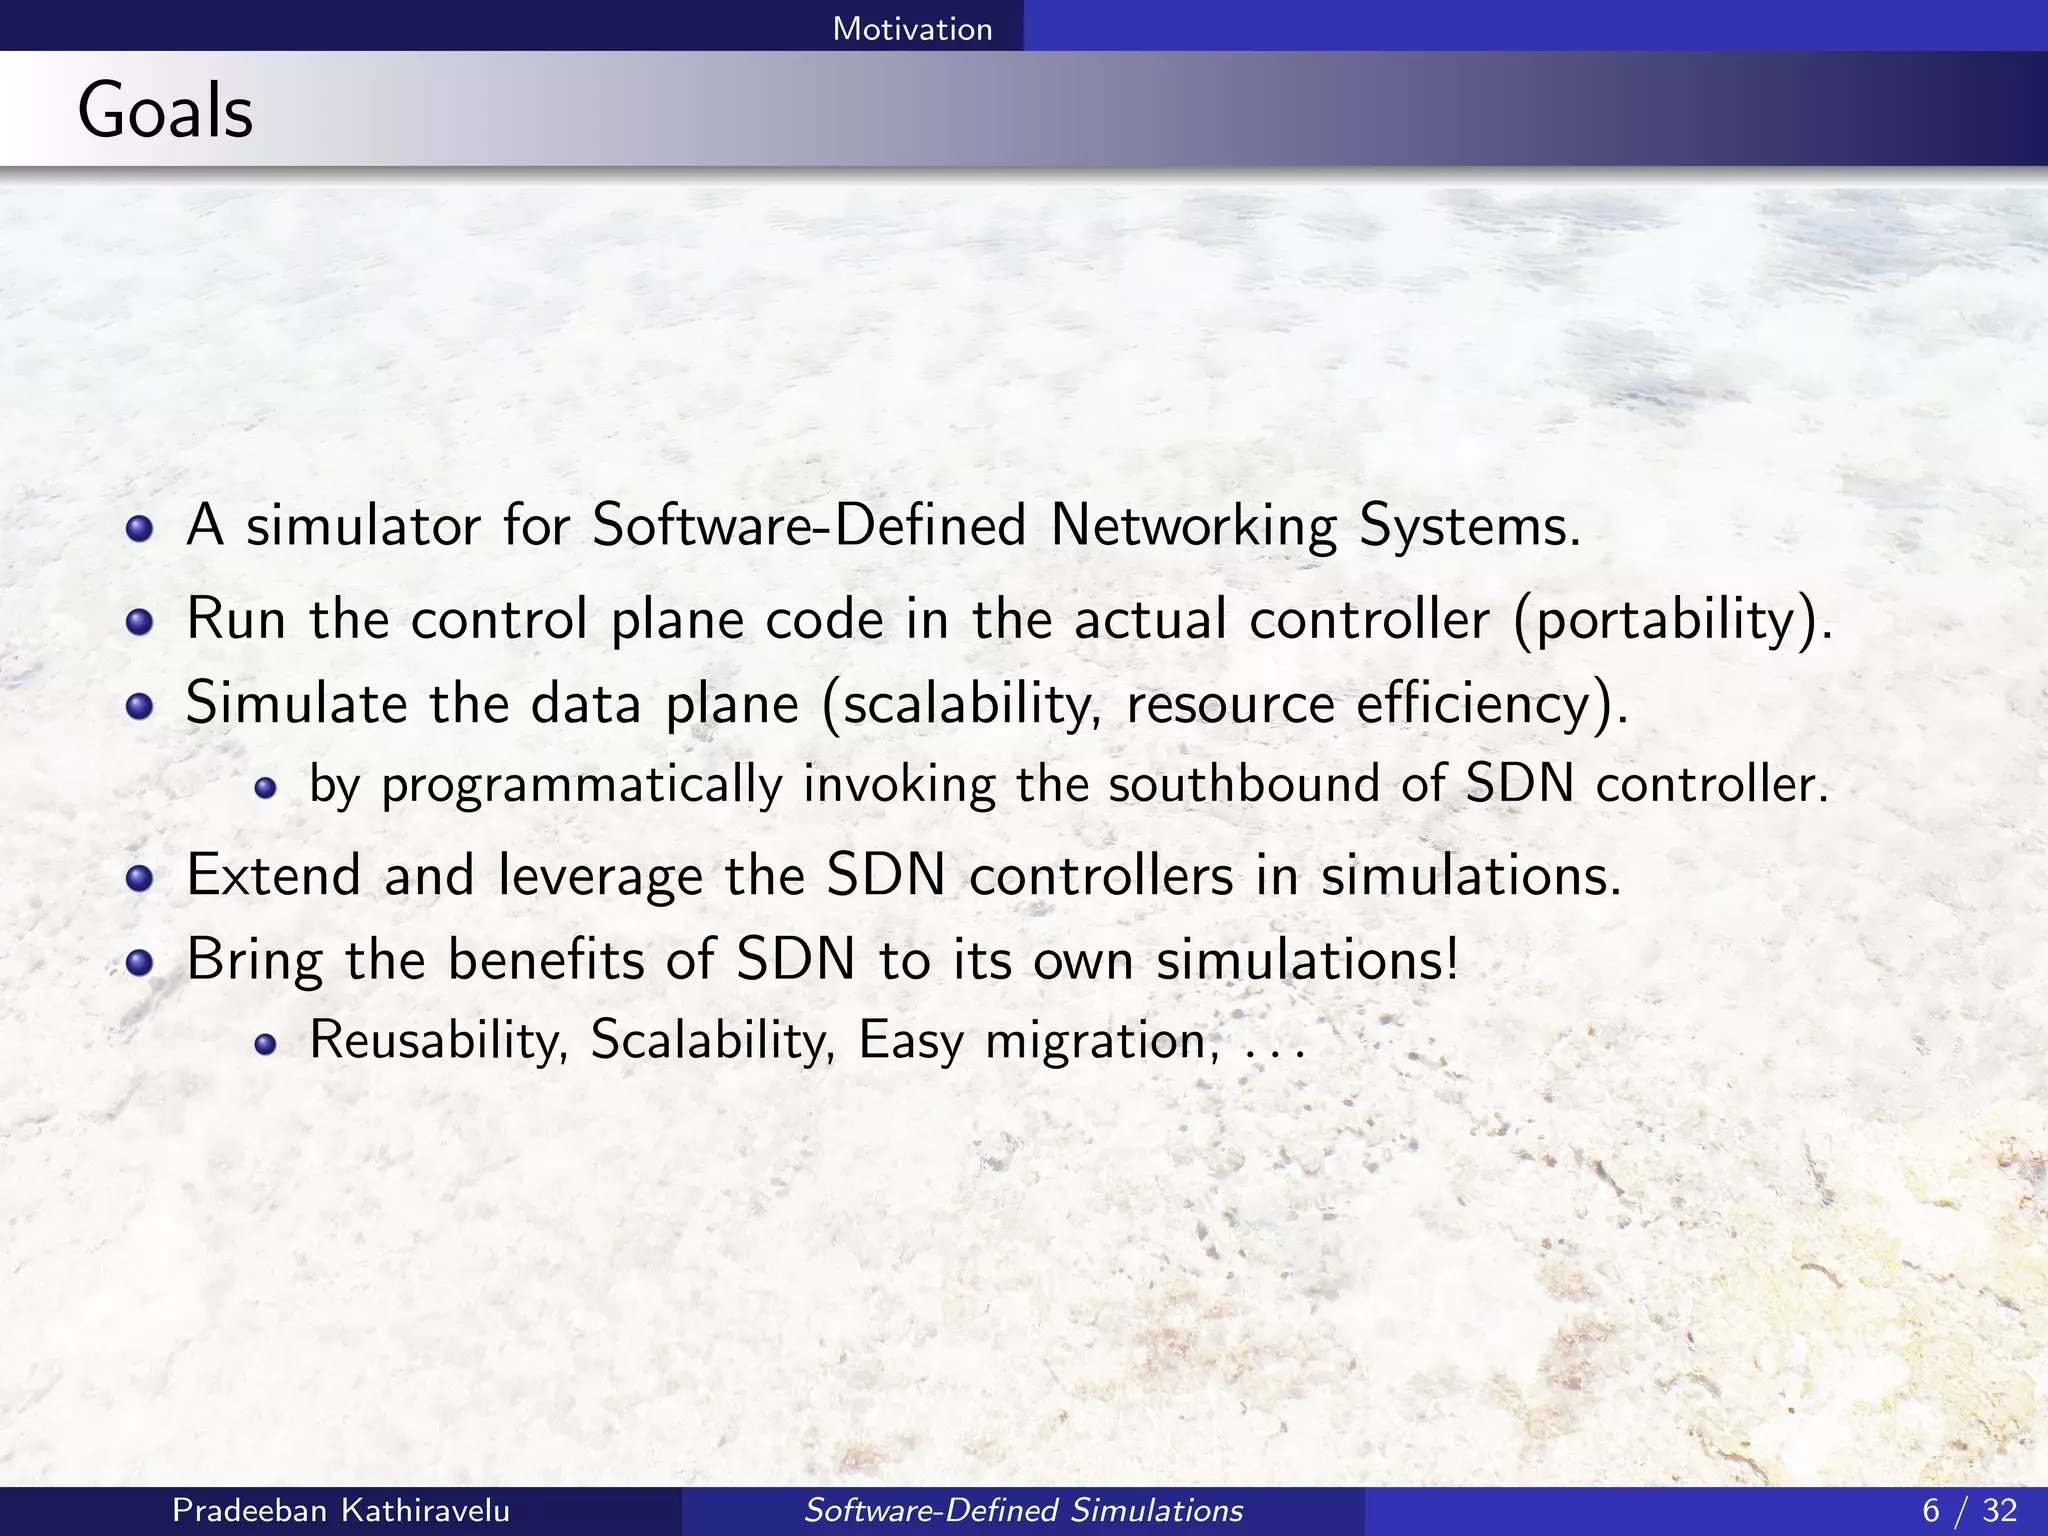Click 'Extend and leverage the SDN controllers' line
2048x1536 pixels.
903,875
